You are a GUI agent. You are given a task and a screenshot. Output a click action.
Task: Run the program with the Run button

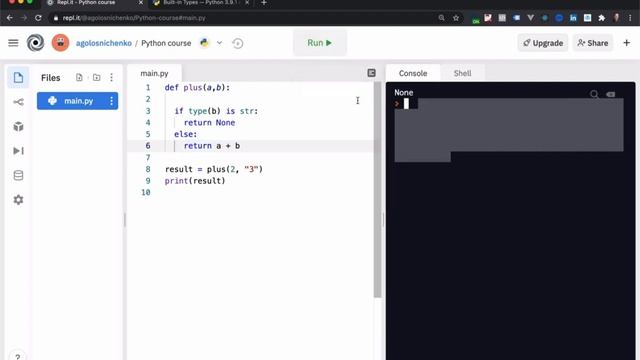pyautogui.click(x=320, y=42)
